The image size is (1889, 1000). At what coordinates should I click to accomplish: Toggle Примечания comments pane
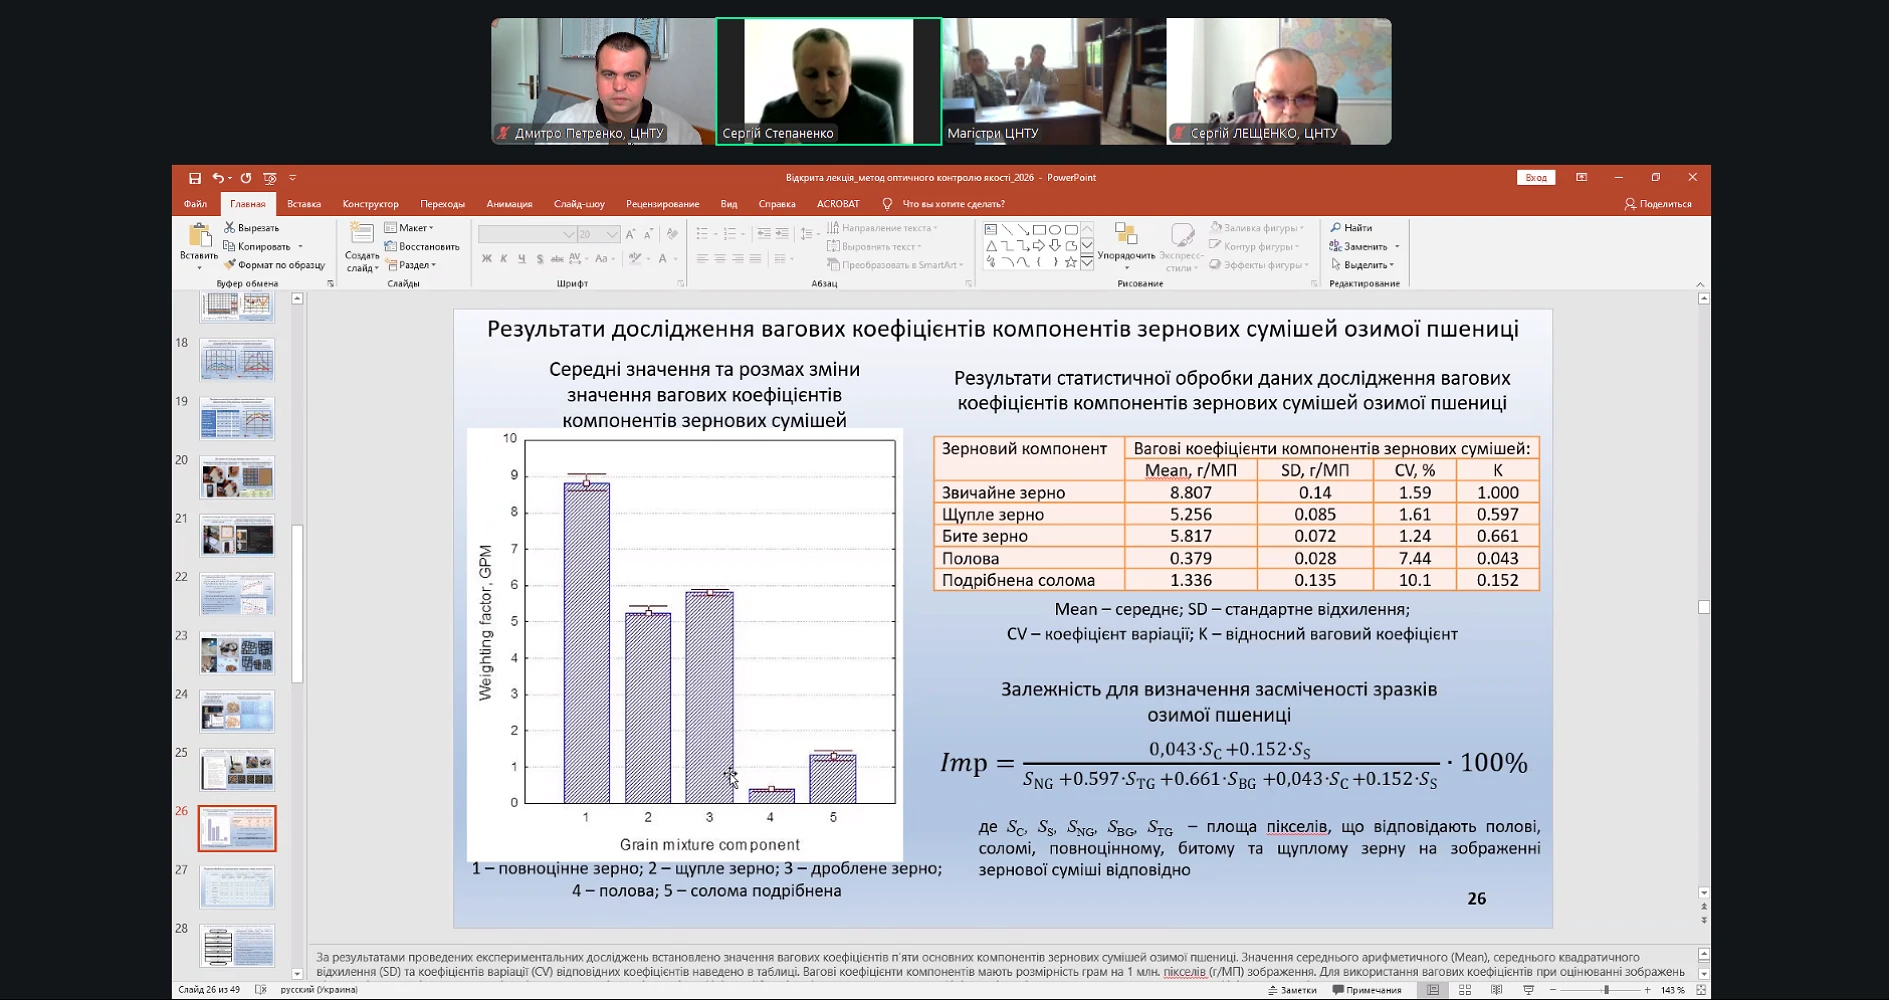(1367, 990)
